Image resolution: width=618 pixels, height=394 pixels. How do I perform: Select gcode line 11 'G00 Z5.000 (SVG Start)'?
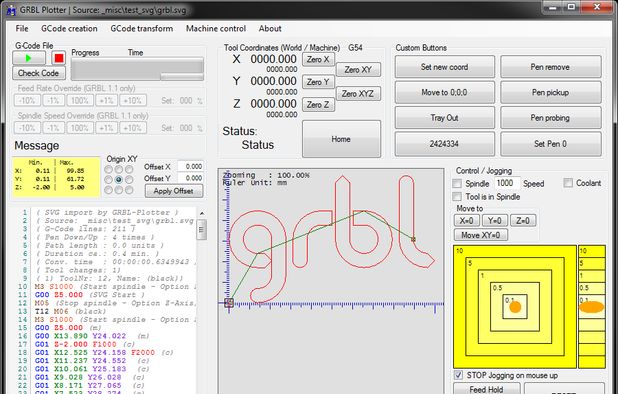pyautogui.click(x=90, y=295)
